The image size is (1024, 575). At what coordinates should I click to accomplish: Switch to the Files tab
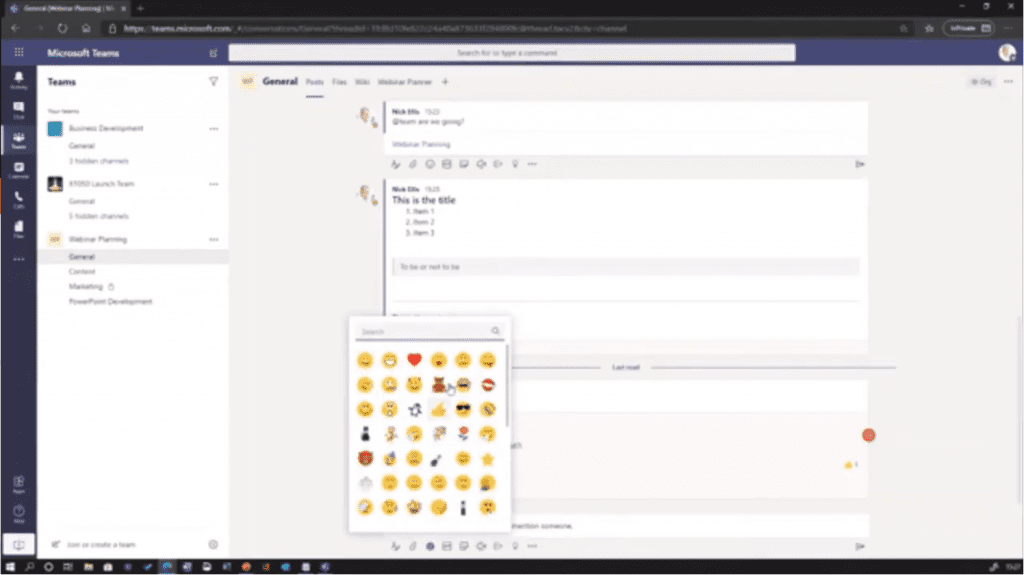pos(339,82)
